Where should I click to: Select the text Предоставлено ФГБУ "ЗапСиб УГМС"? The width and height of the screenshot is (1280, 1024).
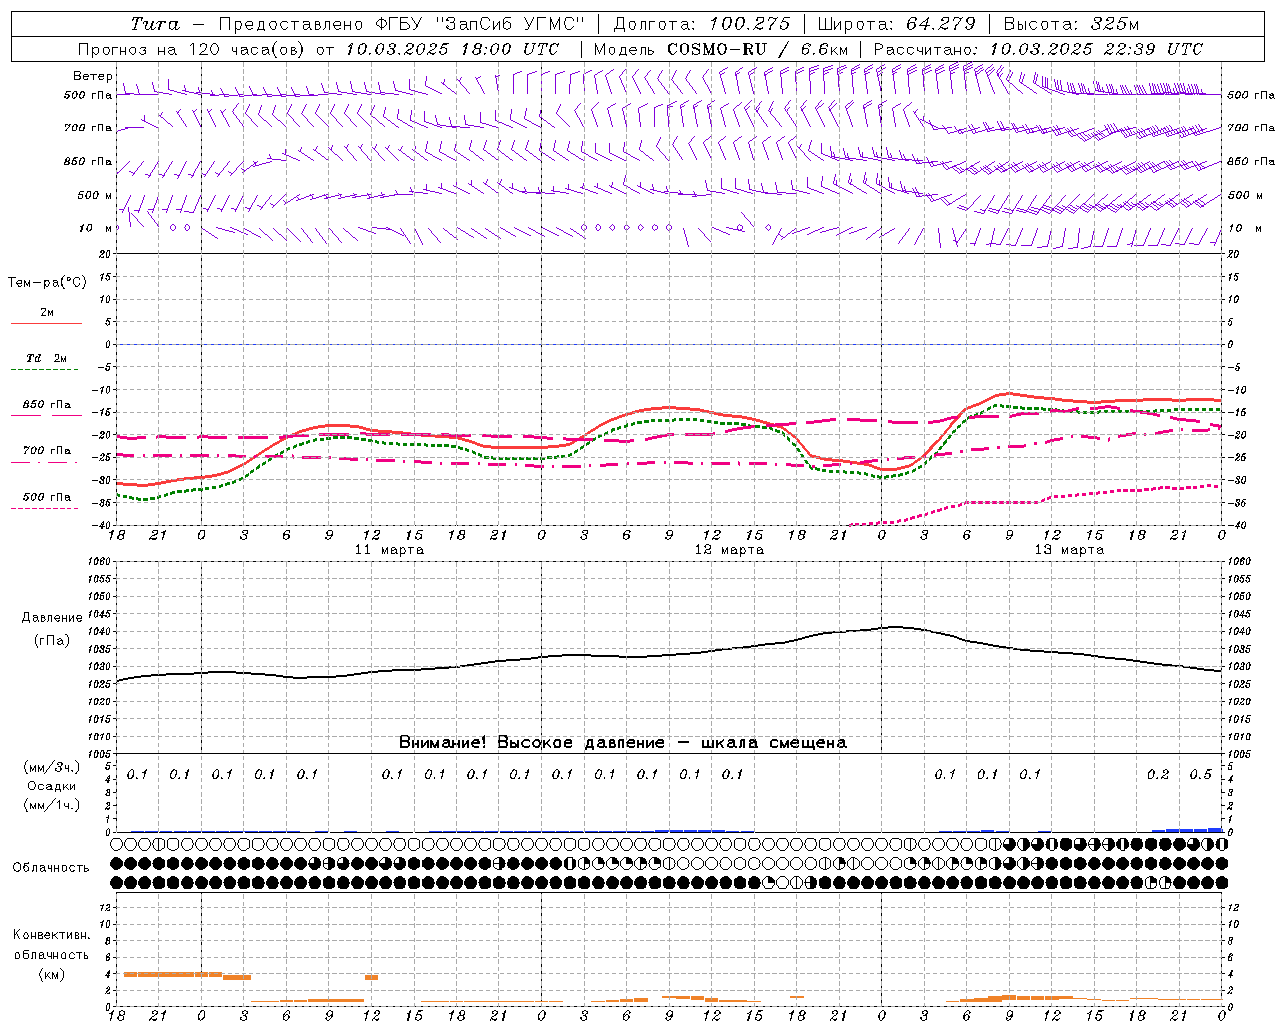pos(401,24)
